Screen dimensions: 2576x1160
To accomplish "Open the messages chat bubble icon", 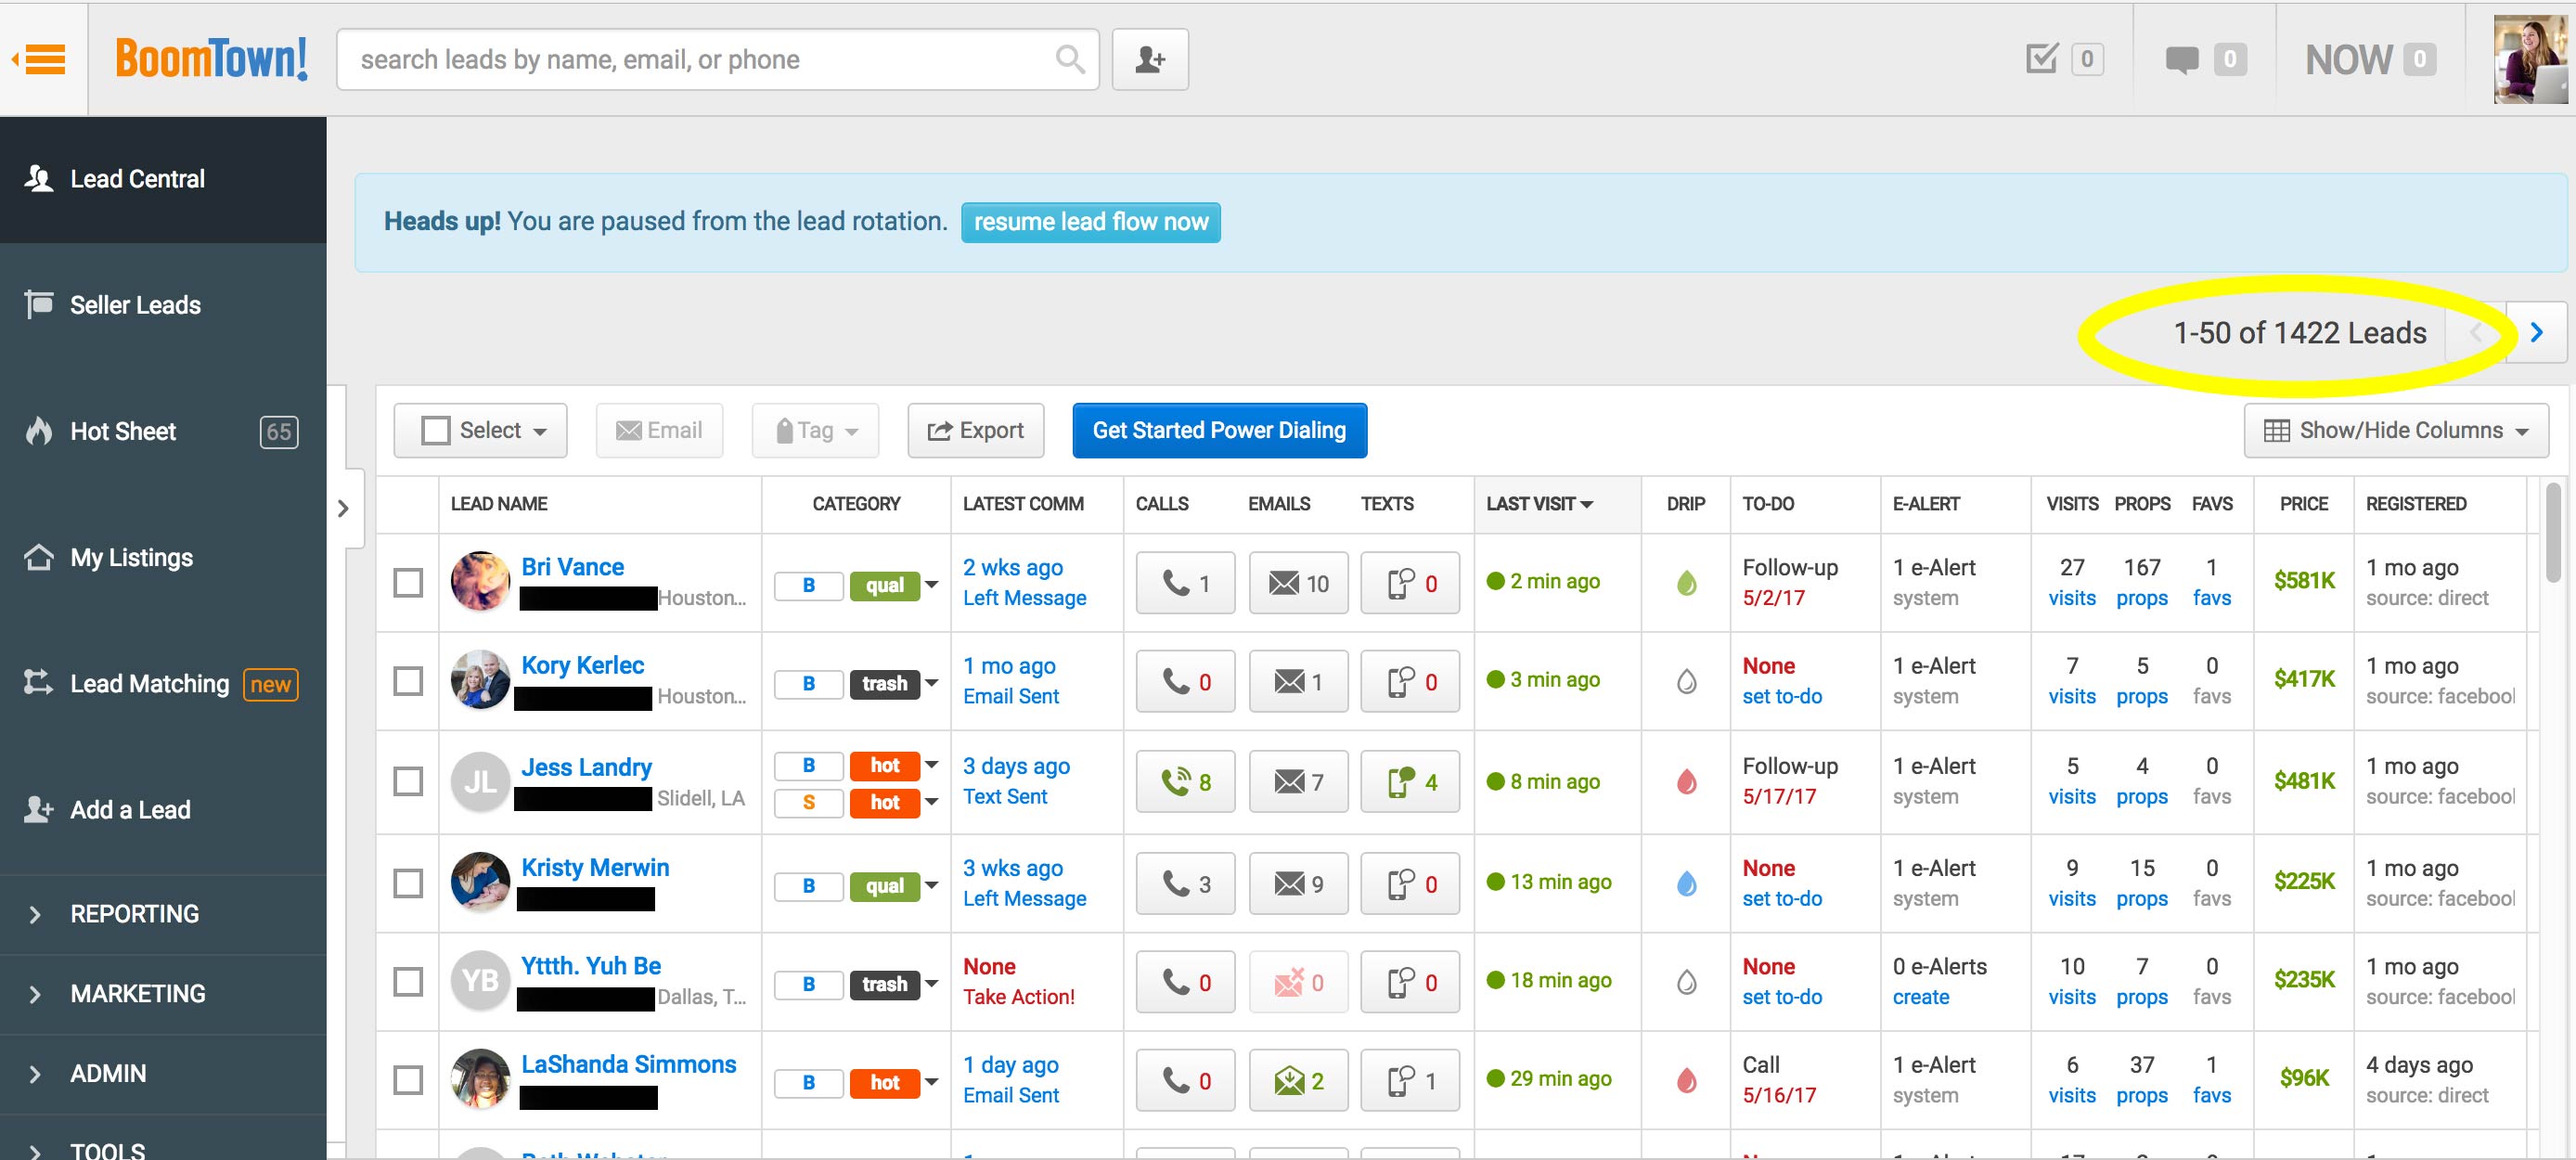I will click(x=2181, y=60).
